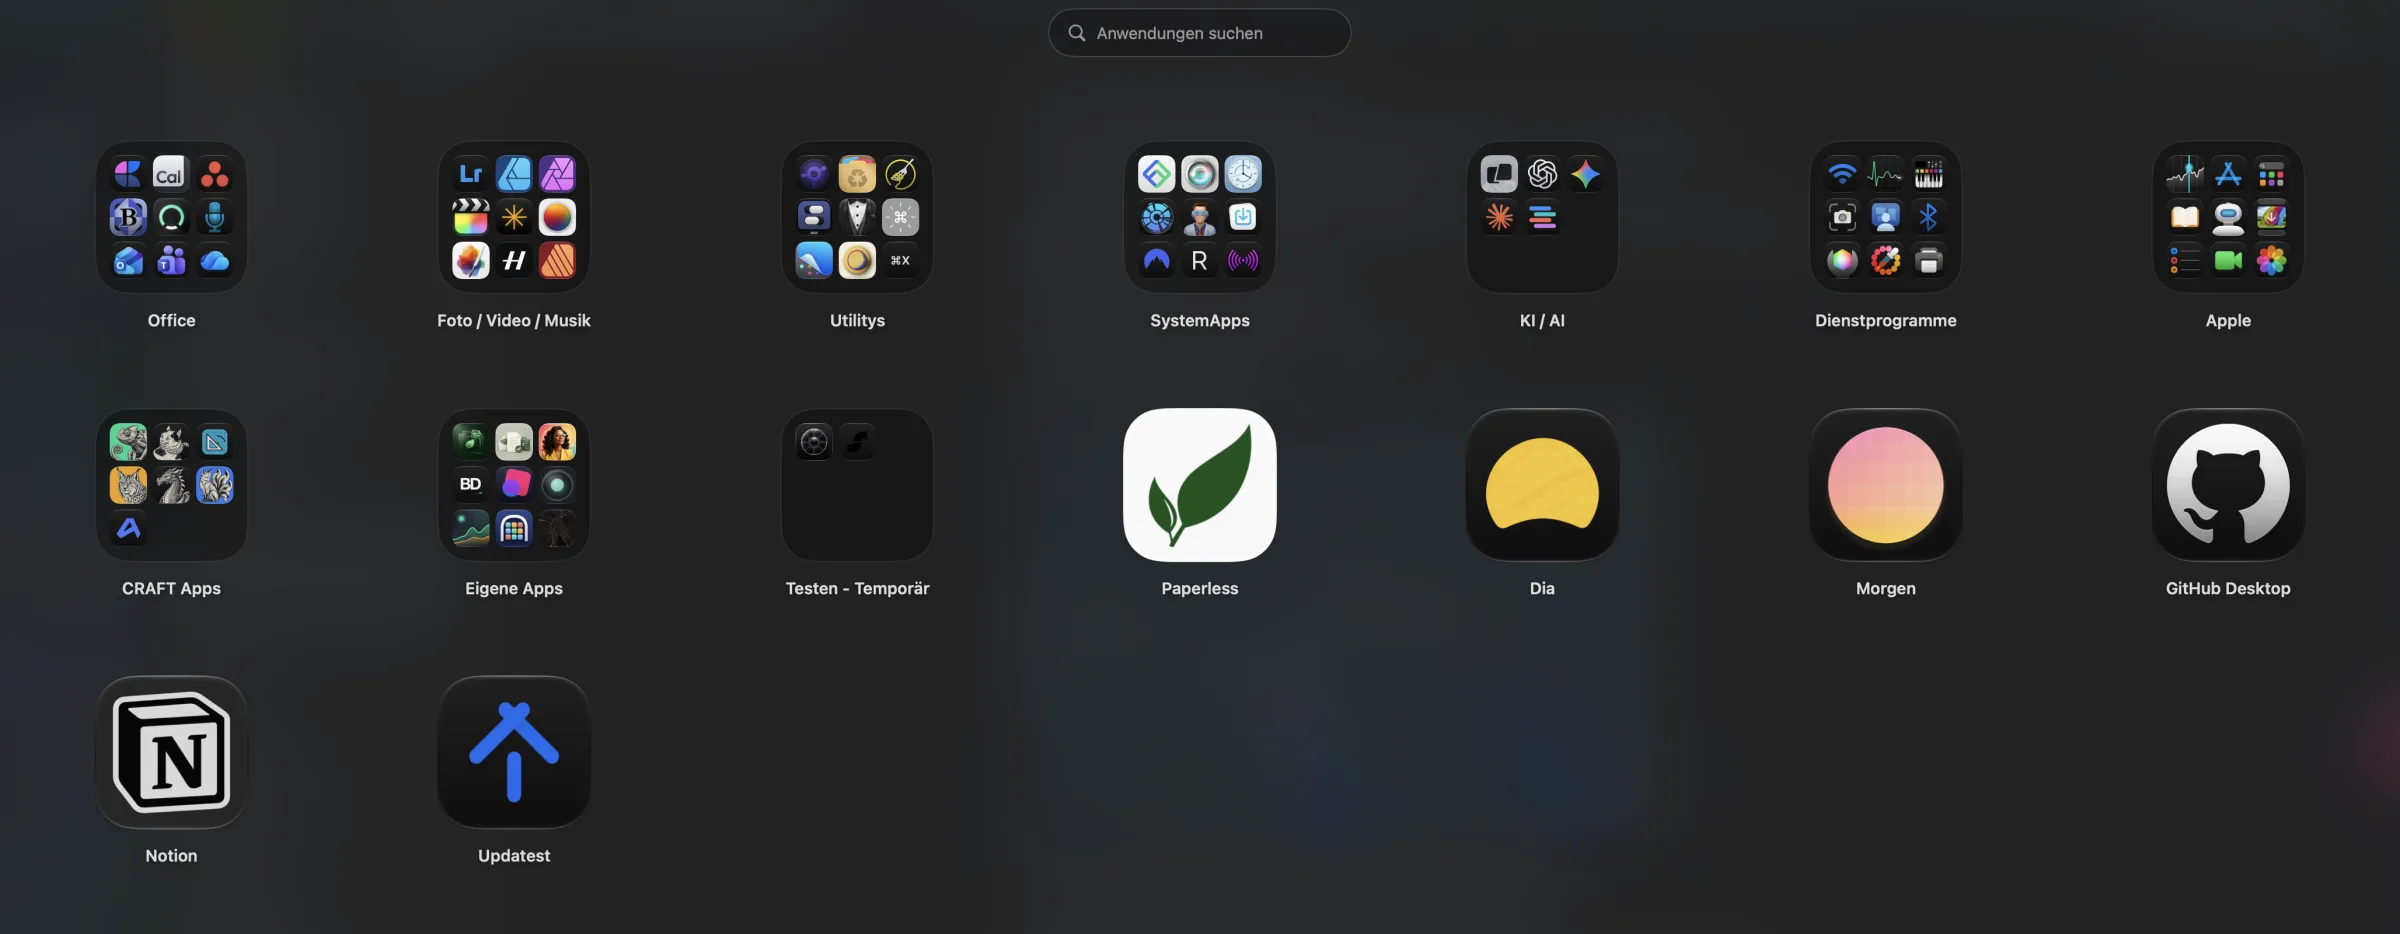Screen dimensions: 2400x934
Task: Open the Foto / Video / Musik folder
Action: click(x=514, y=217)
